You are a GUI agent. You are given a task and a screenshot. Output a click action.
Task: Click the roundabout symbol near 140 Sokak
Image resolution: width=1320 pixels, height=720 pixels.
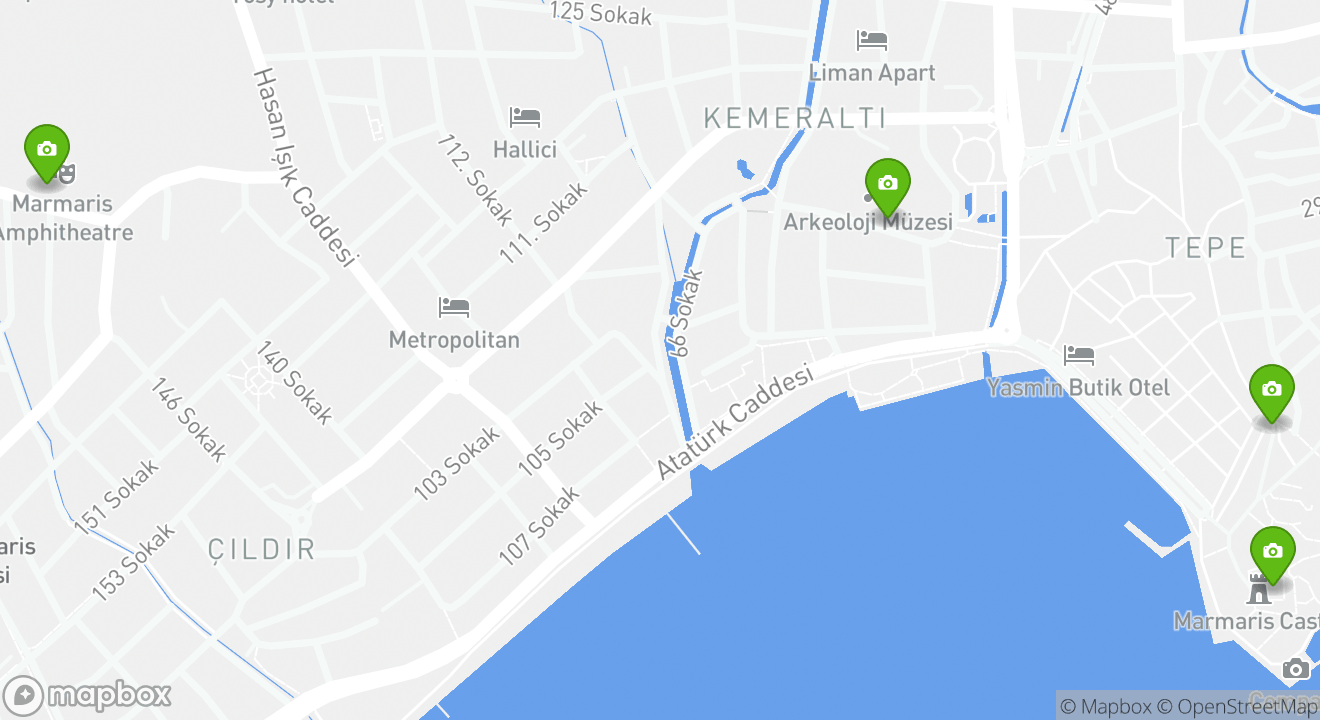click(254, 382)
